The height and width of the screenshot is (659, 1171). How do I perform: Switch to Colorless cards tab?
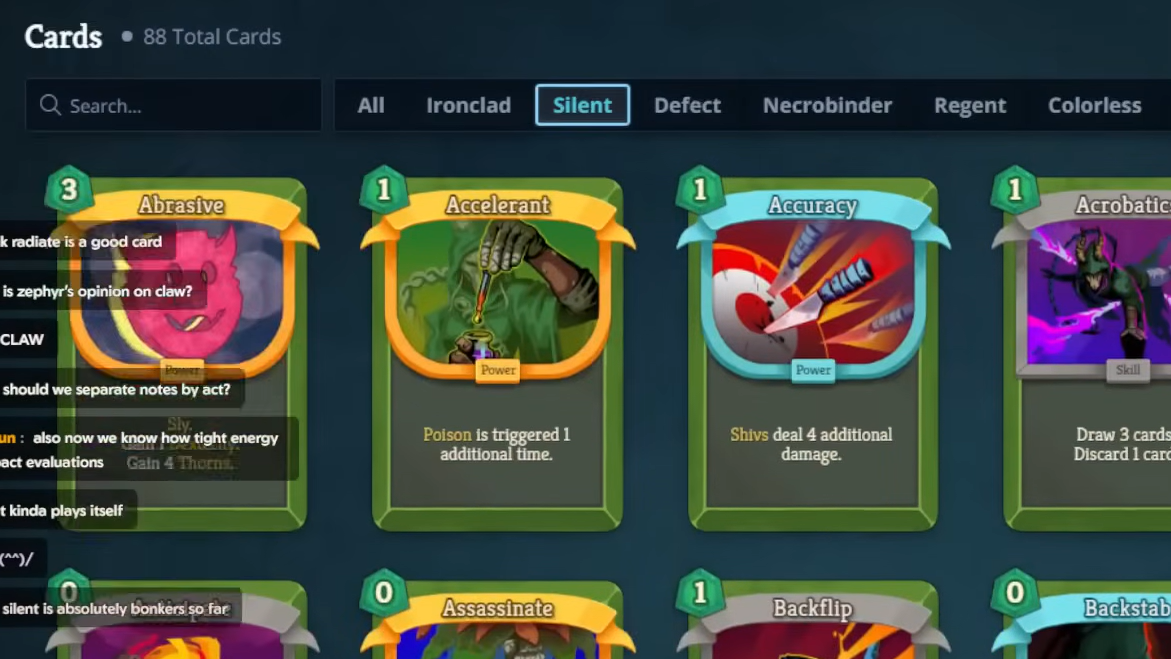tap(1094, 105)
